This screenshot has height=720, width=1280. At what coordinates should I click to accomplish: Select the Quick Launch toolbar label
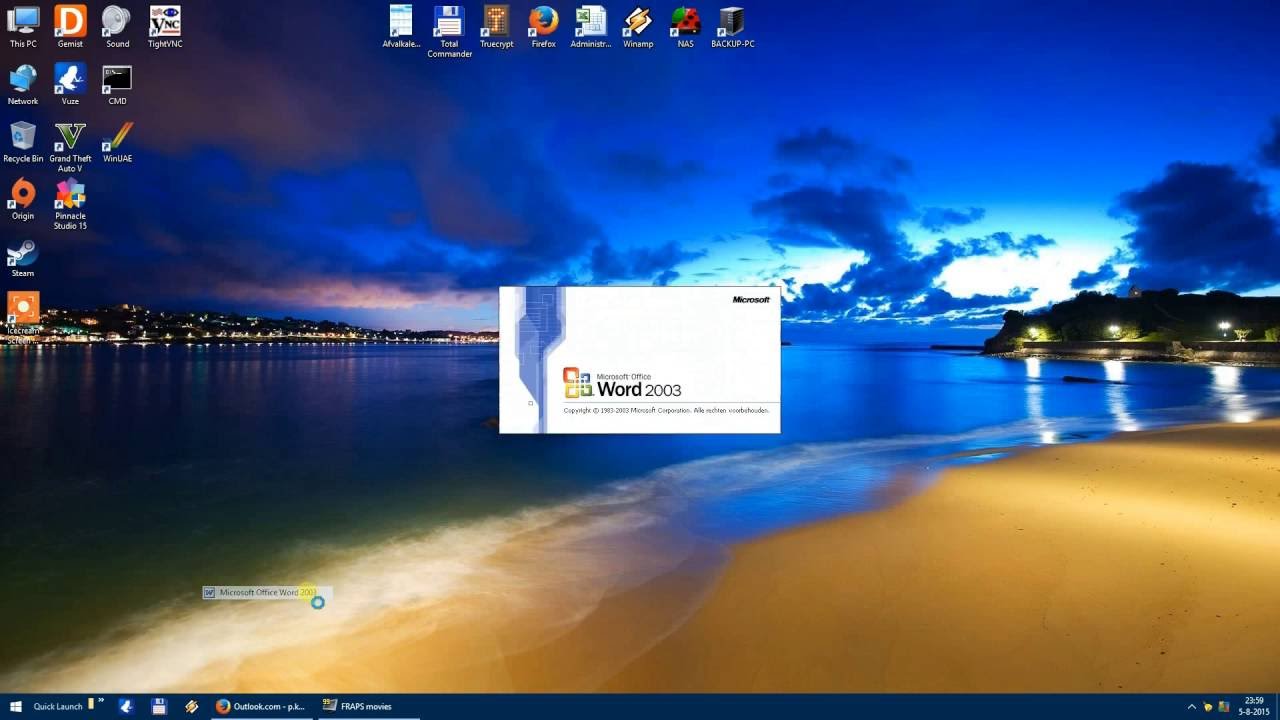click(x=58, y=706)
